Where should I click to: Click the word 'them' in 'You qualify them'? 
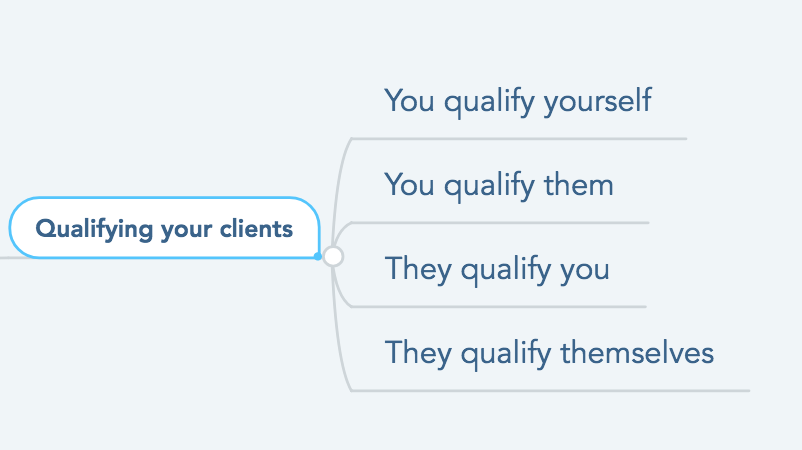coord(578,185)
